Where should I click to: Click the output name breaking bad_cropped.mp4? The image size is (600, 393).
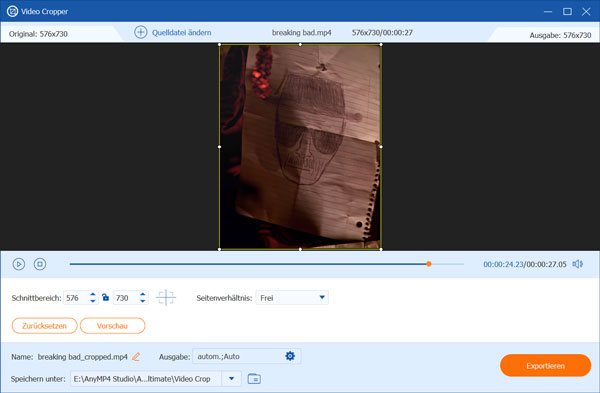point(83,357)
